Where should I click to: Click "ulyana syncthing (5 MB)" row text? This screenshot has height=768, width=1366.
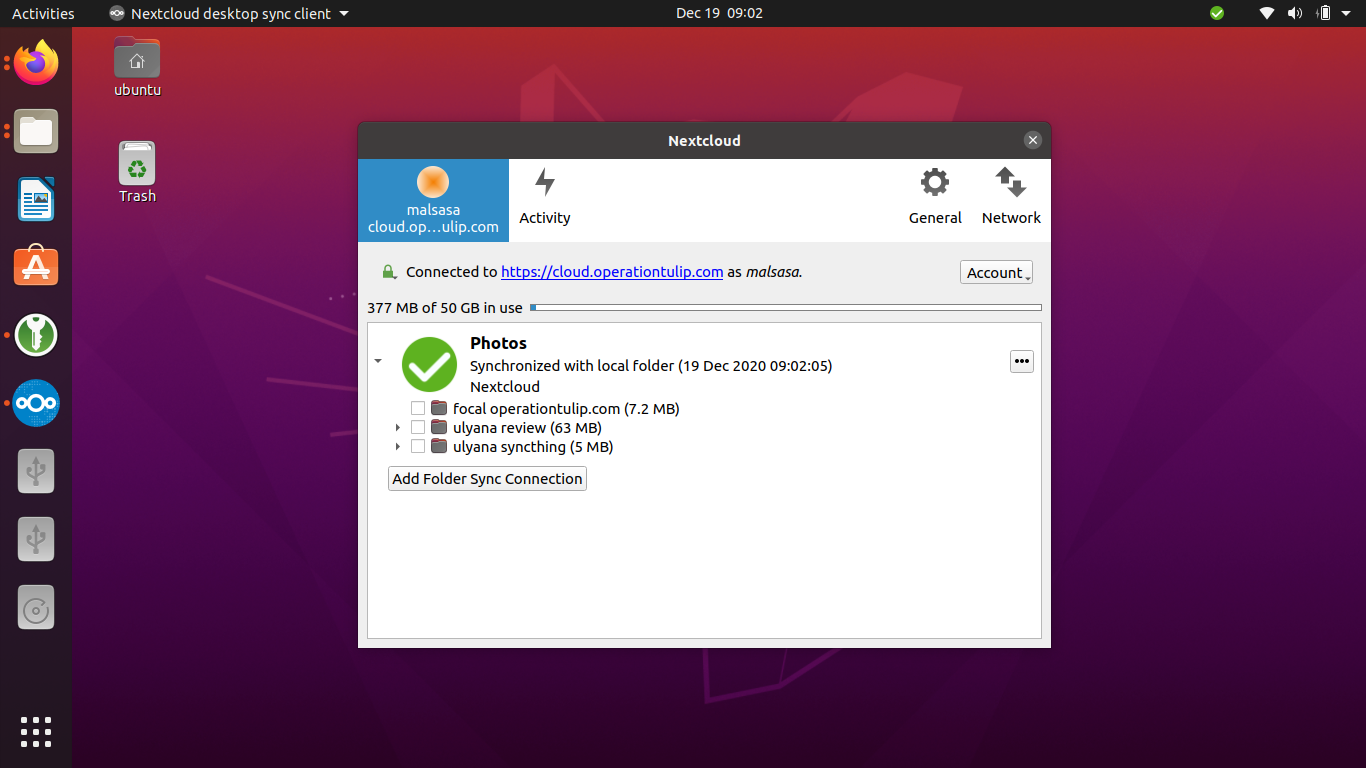533,447
